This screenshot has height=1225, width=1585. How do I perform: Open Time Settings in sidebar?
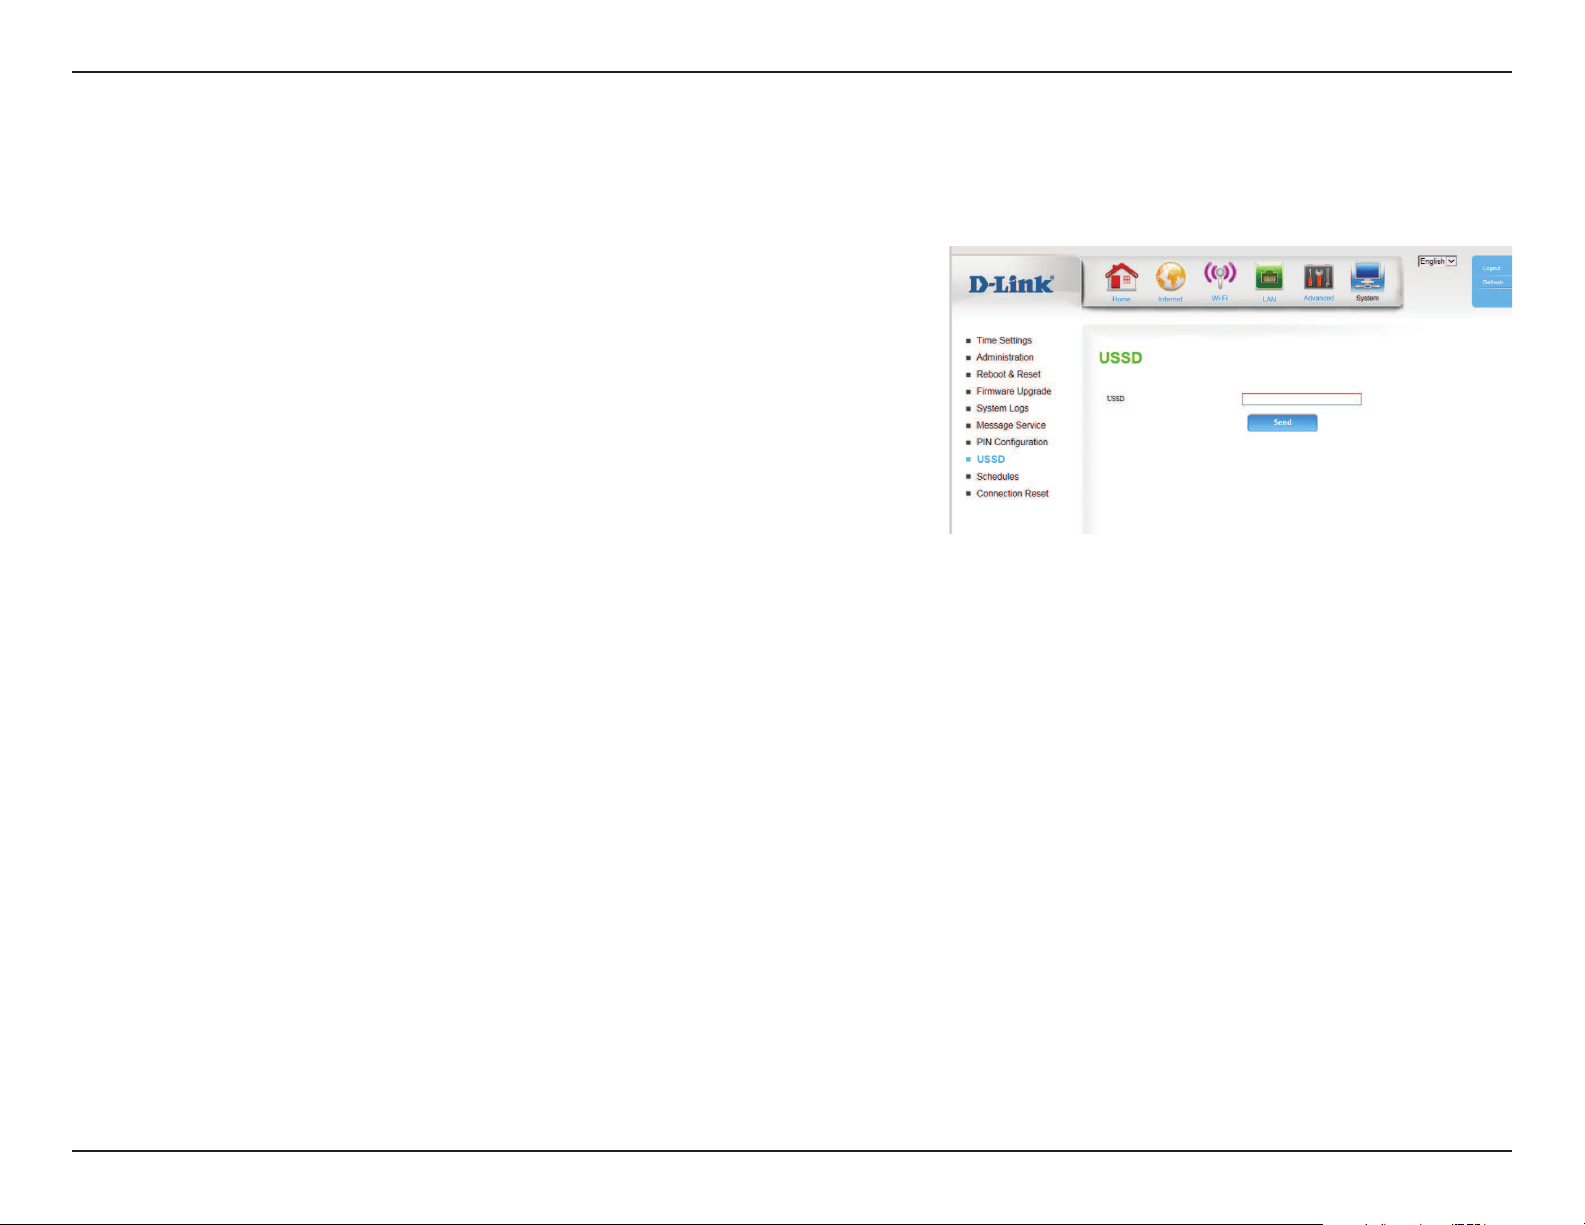1004,340
